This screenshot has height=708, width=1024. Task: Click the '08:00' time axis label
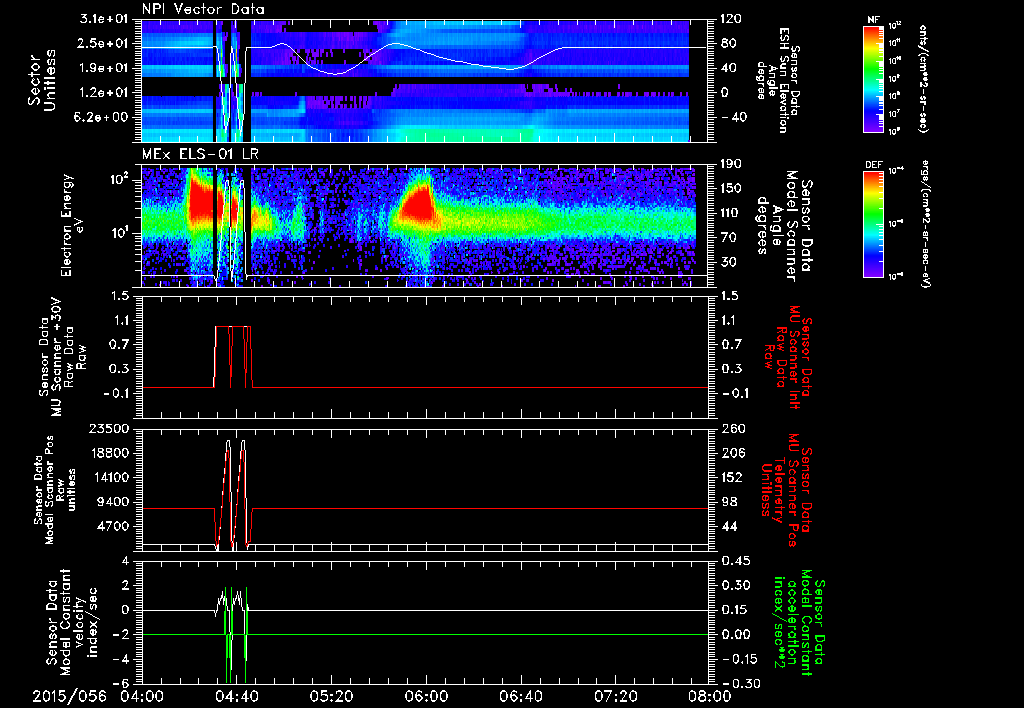pos(709,696)
